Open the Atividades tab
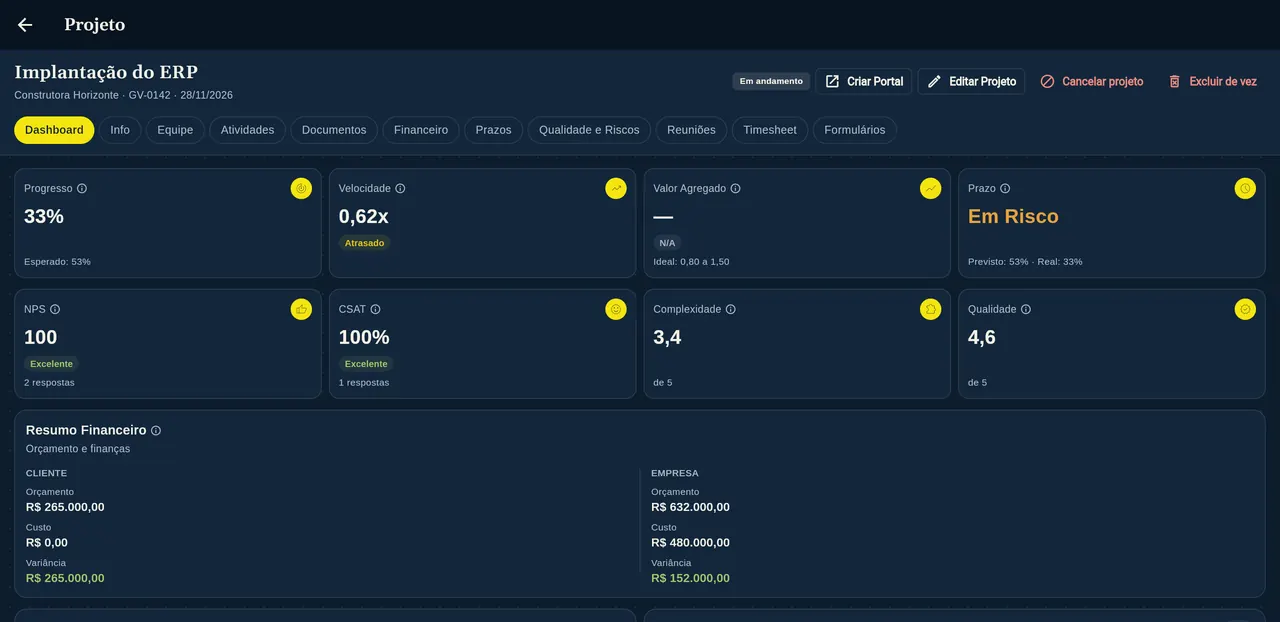The image size is (1280, 622). 247,130
